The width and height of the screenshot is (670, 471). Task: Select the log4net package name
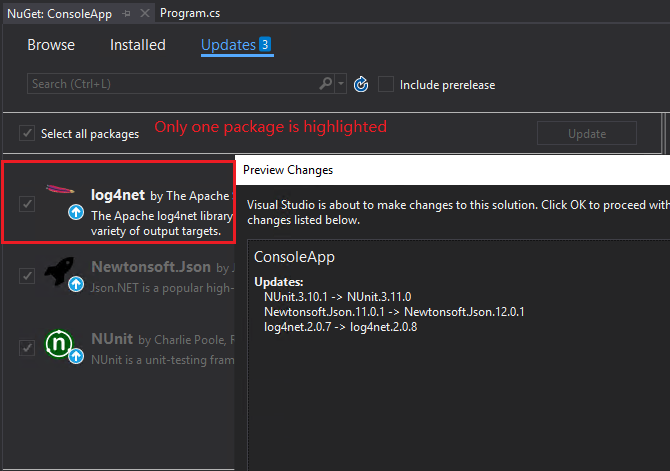click(x=118, y=195)
